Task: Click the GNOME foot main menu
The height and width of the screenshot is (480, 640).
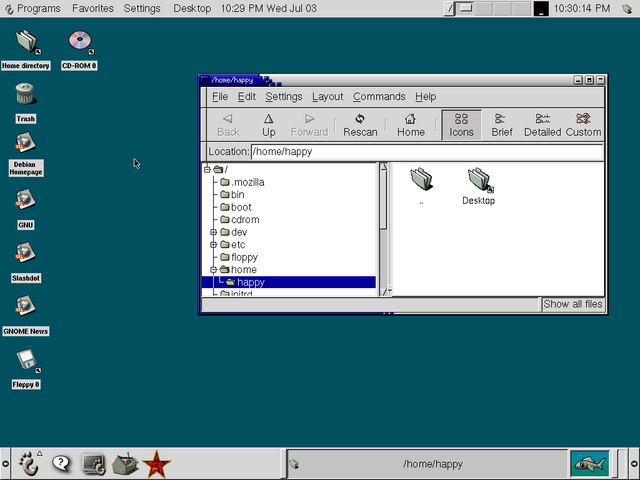Action: click(29, 464)
